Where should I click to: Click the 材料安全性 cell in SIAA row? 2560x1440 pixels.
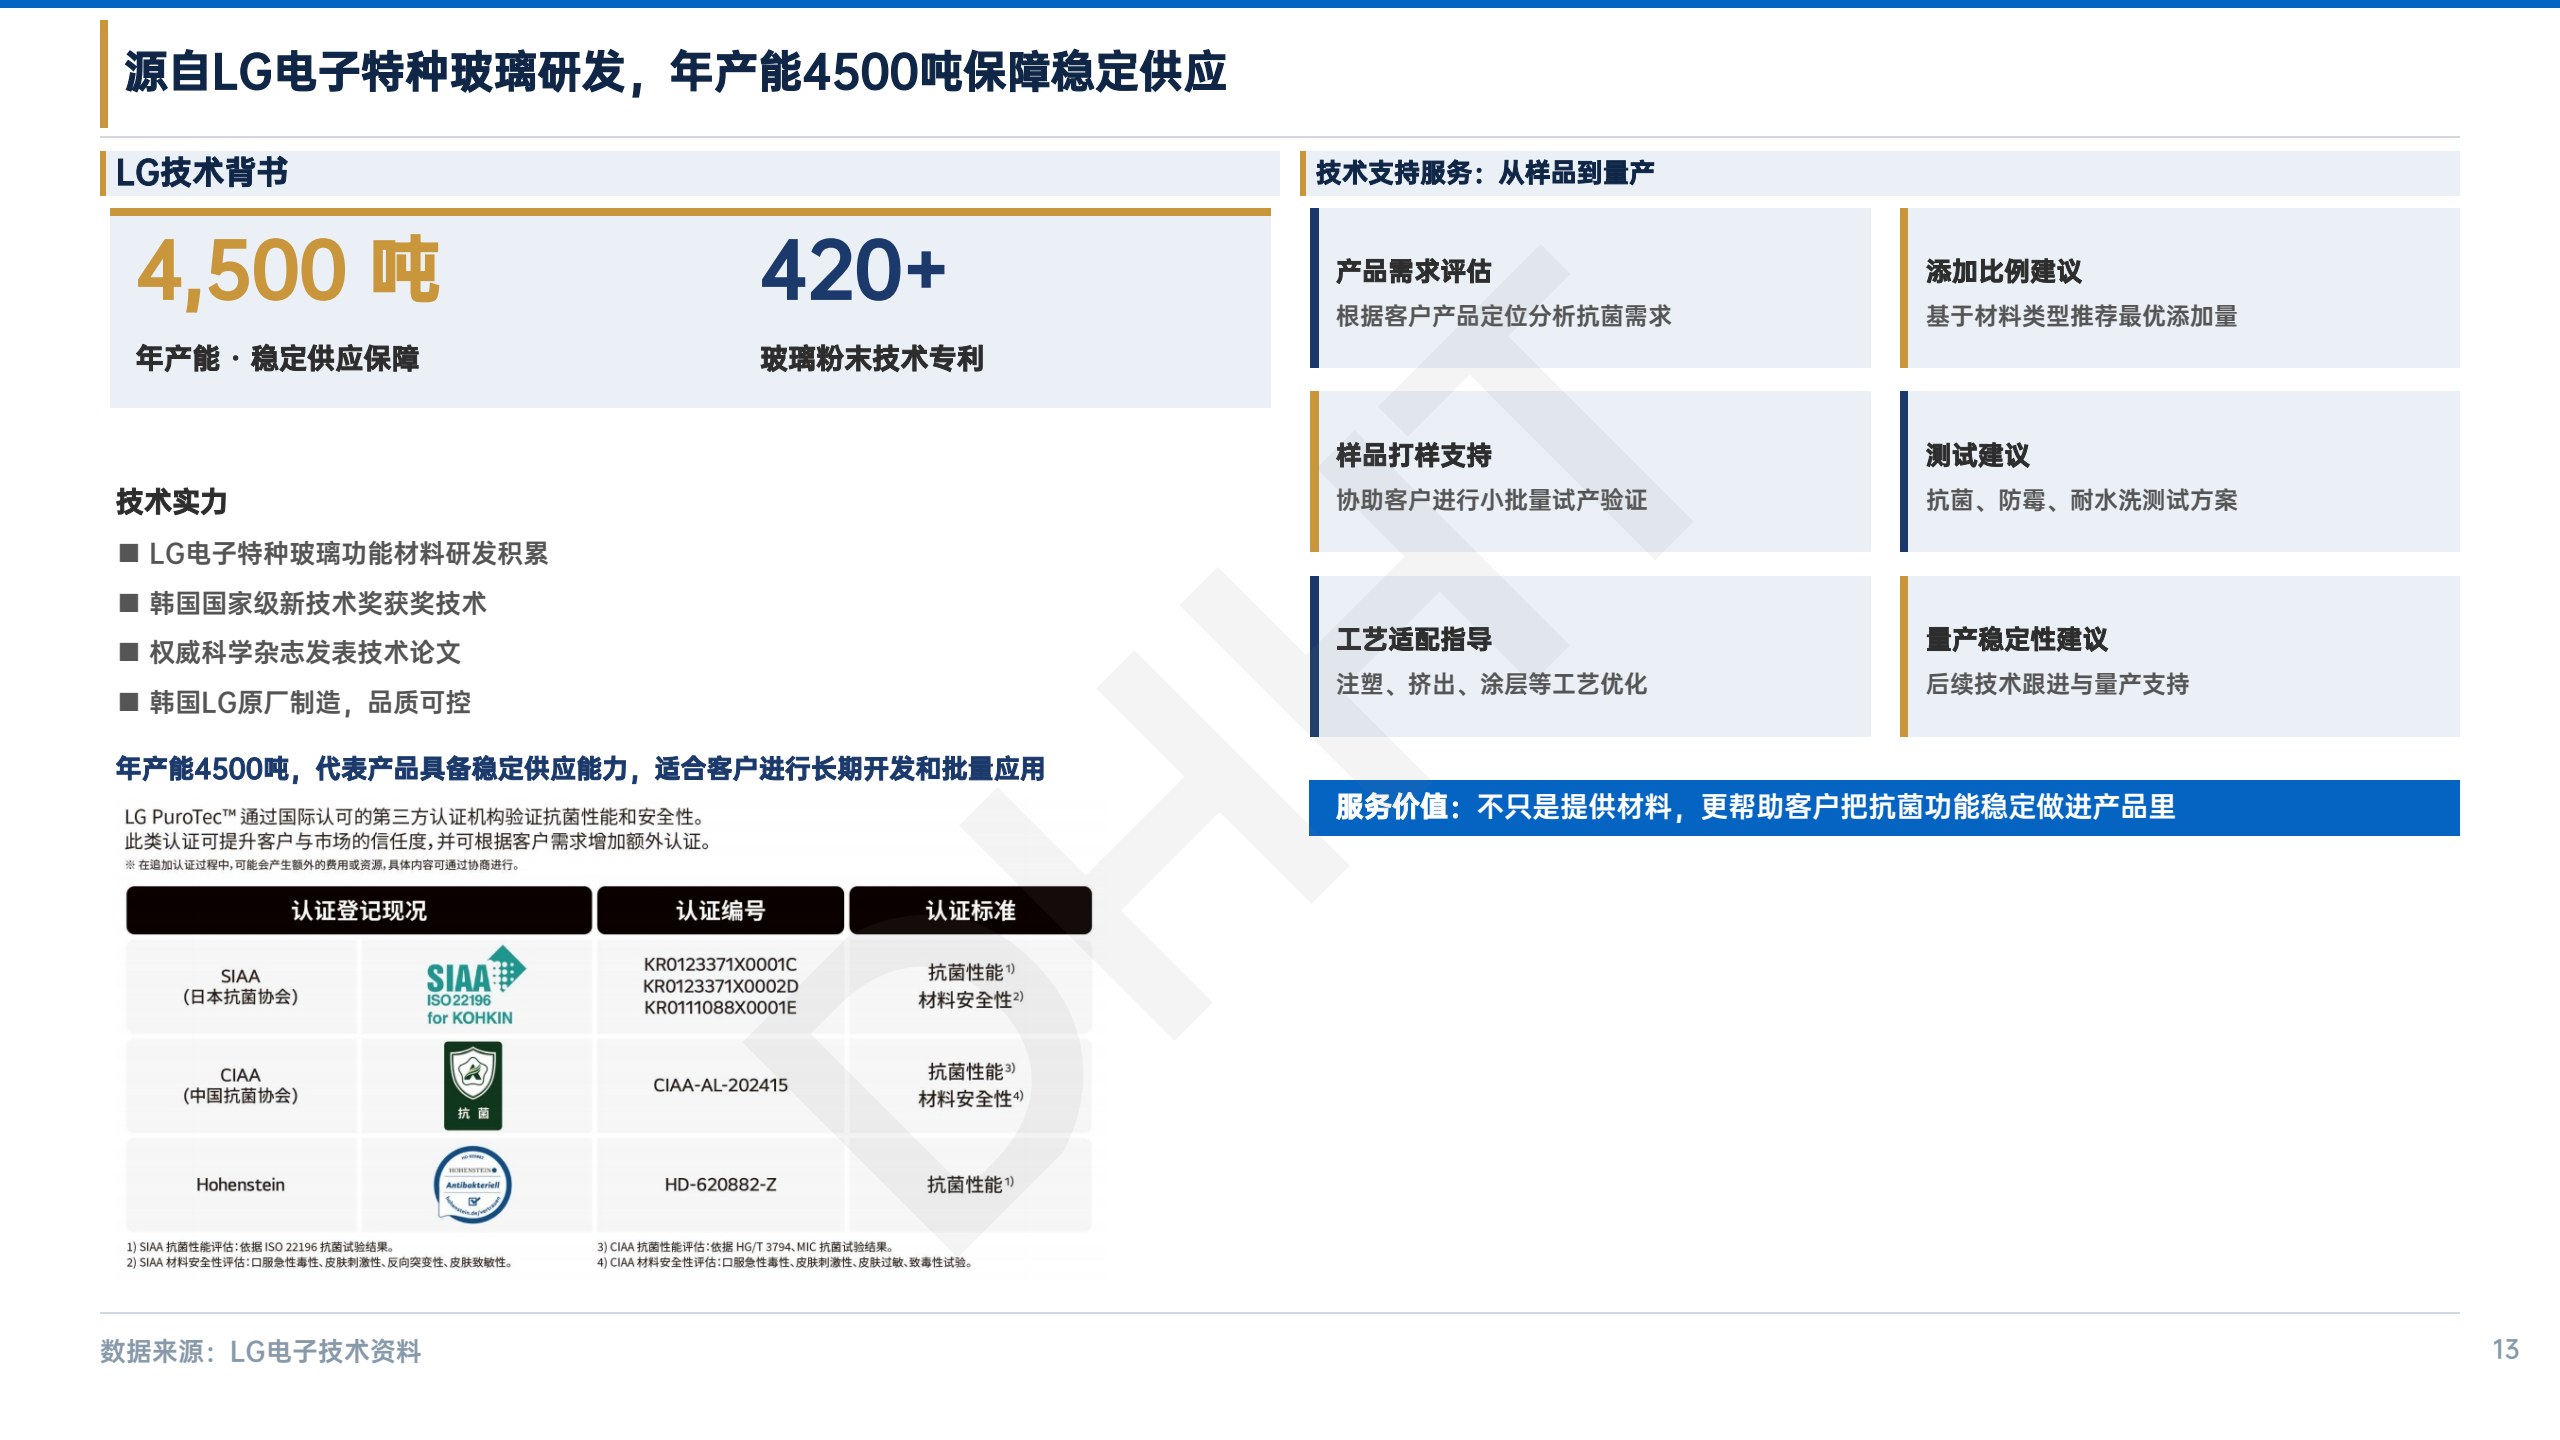click(x=970, y=1000)
